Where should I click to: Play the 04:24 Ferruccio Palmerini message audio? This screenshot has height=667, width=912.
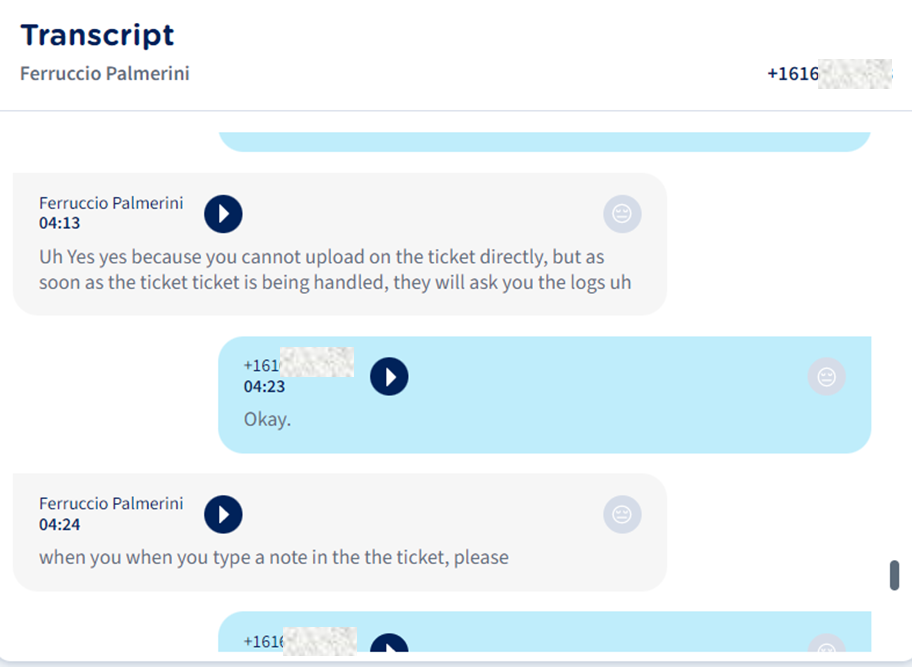(223, 514)
